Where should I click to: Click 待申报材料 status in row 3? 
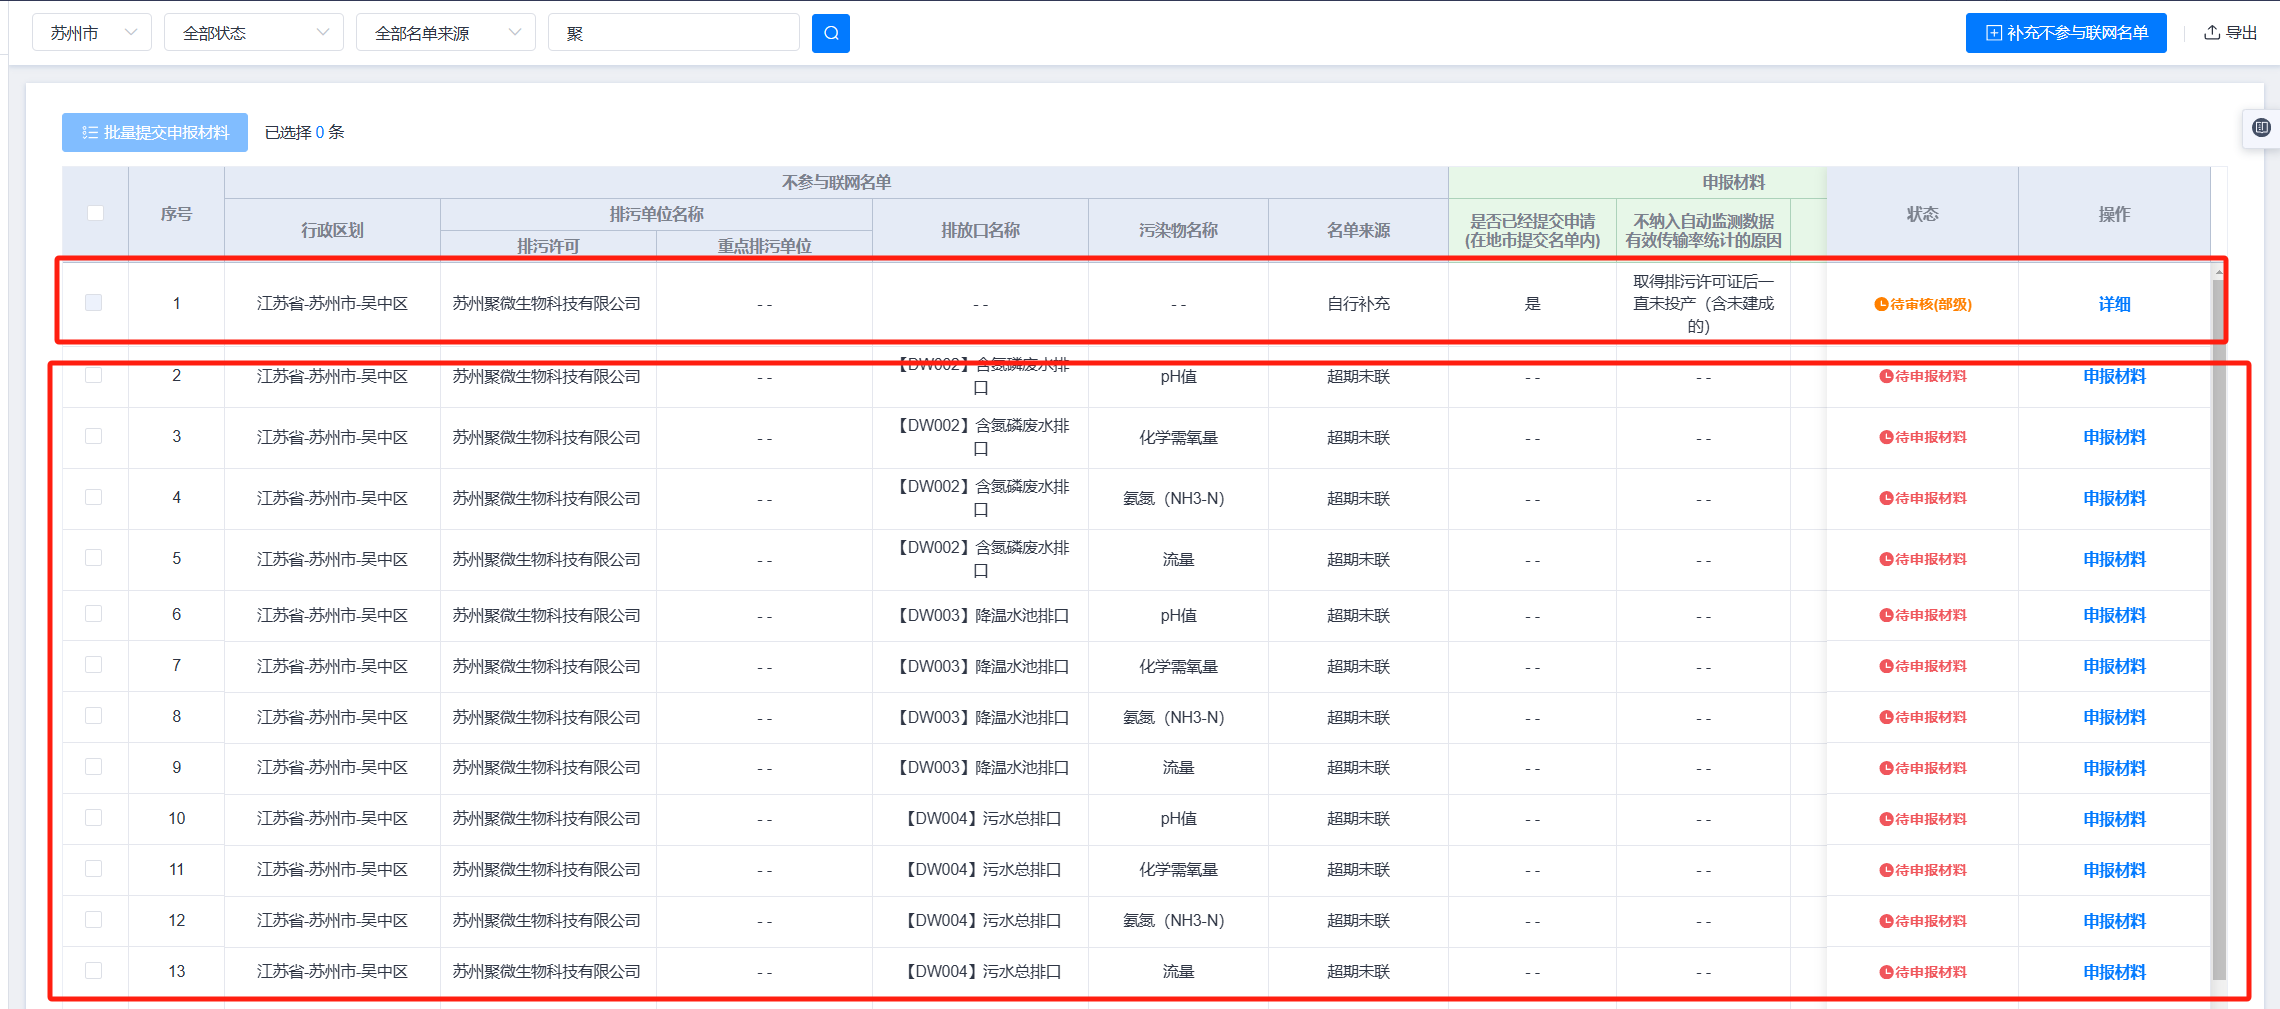tap(1923, 437)
